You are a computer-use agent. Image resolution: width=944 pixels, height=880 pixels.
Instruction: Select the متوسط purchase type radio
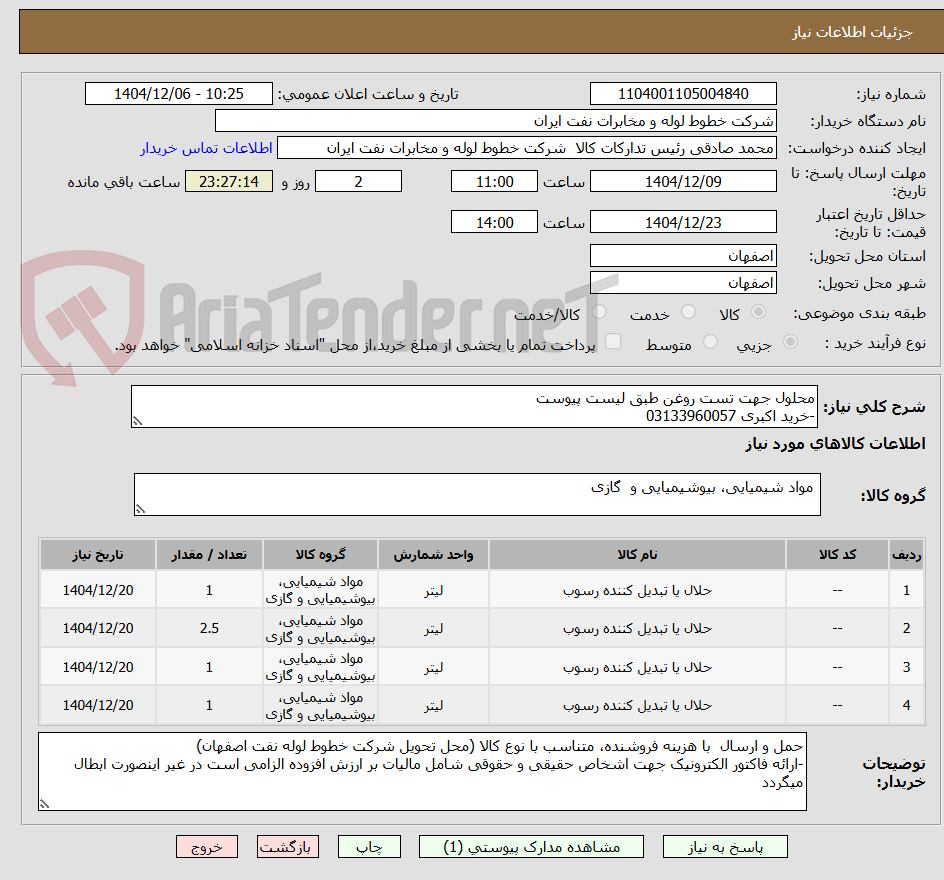coord(710,342)
